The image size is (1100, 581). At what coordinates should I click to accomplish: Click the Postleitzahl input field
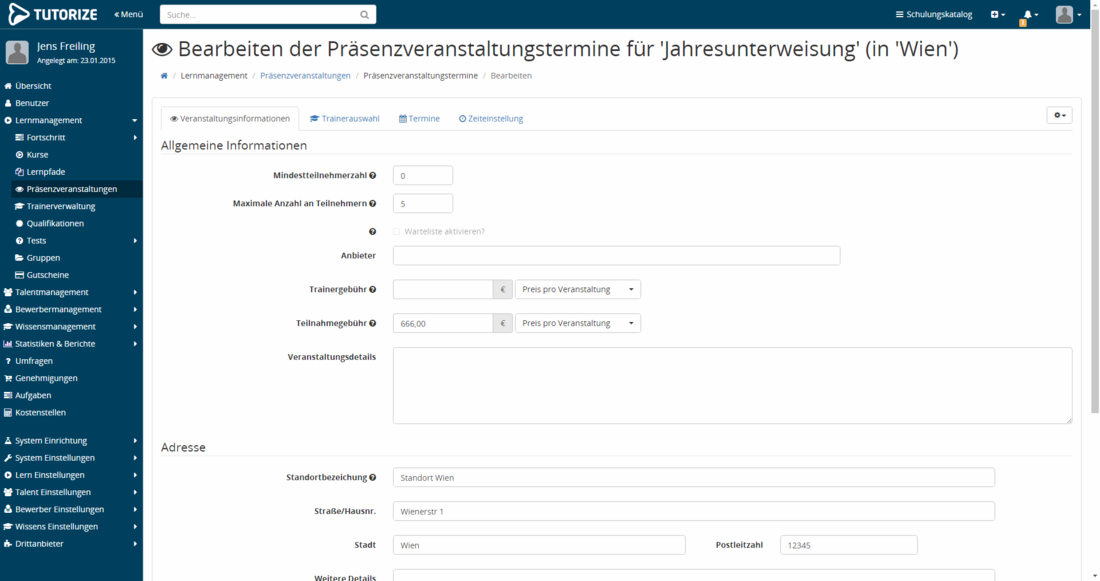[849, 545]
